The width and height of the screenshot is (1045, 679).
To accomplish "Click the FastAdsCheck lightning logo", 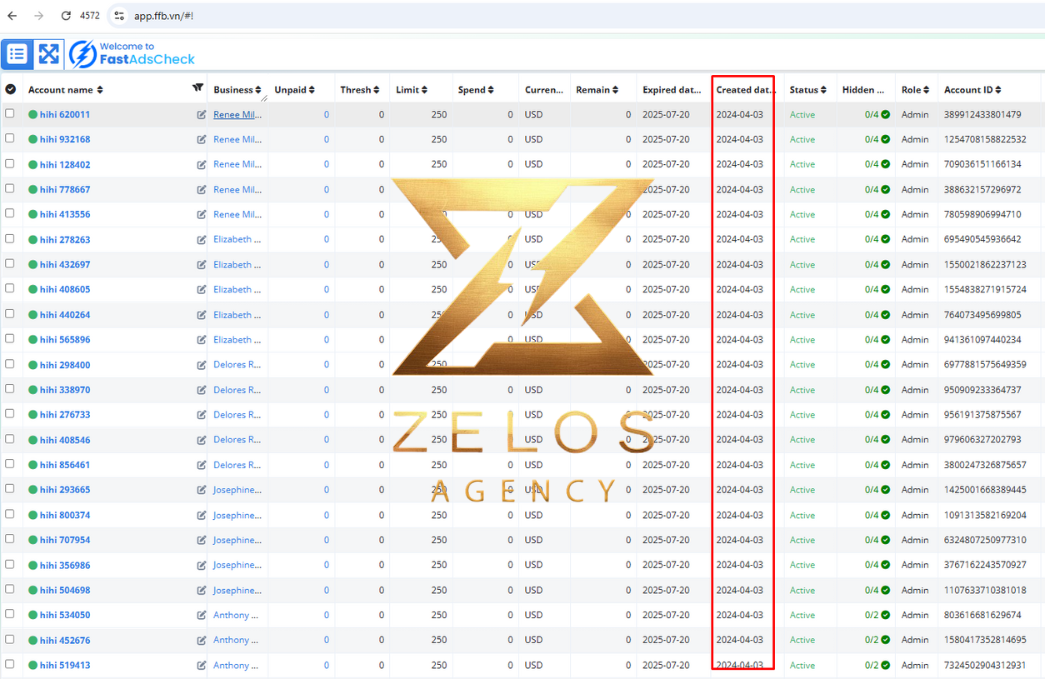I will tap(83, 54).
